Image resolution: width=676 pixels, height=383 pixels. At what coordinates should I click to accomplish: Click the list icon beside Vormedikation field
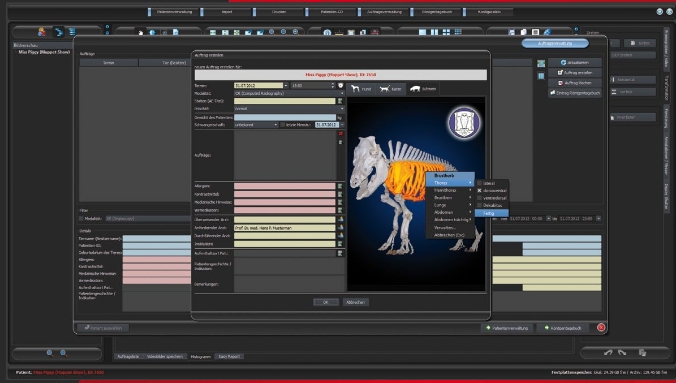tap(340, 210)
